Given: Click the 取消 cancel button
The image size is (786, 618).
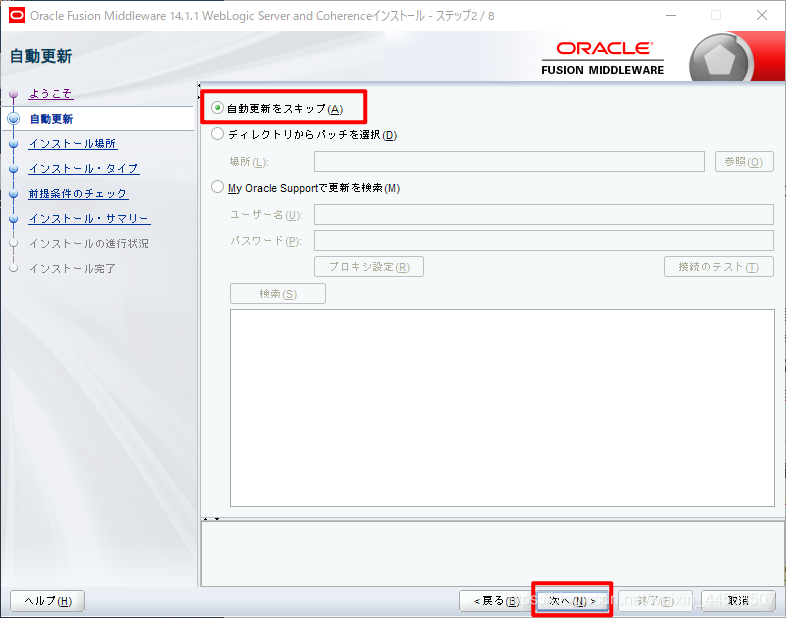Looking at the screenshot, I should coord(738,600).
